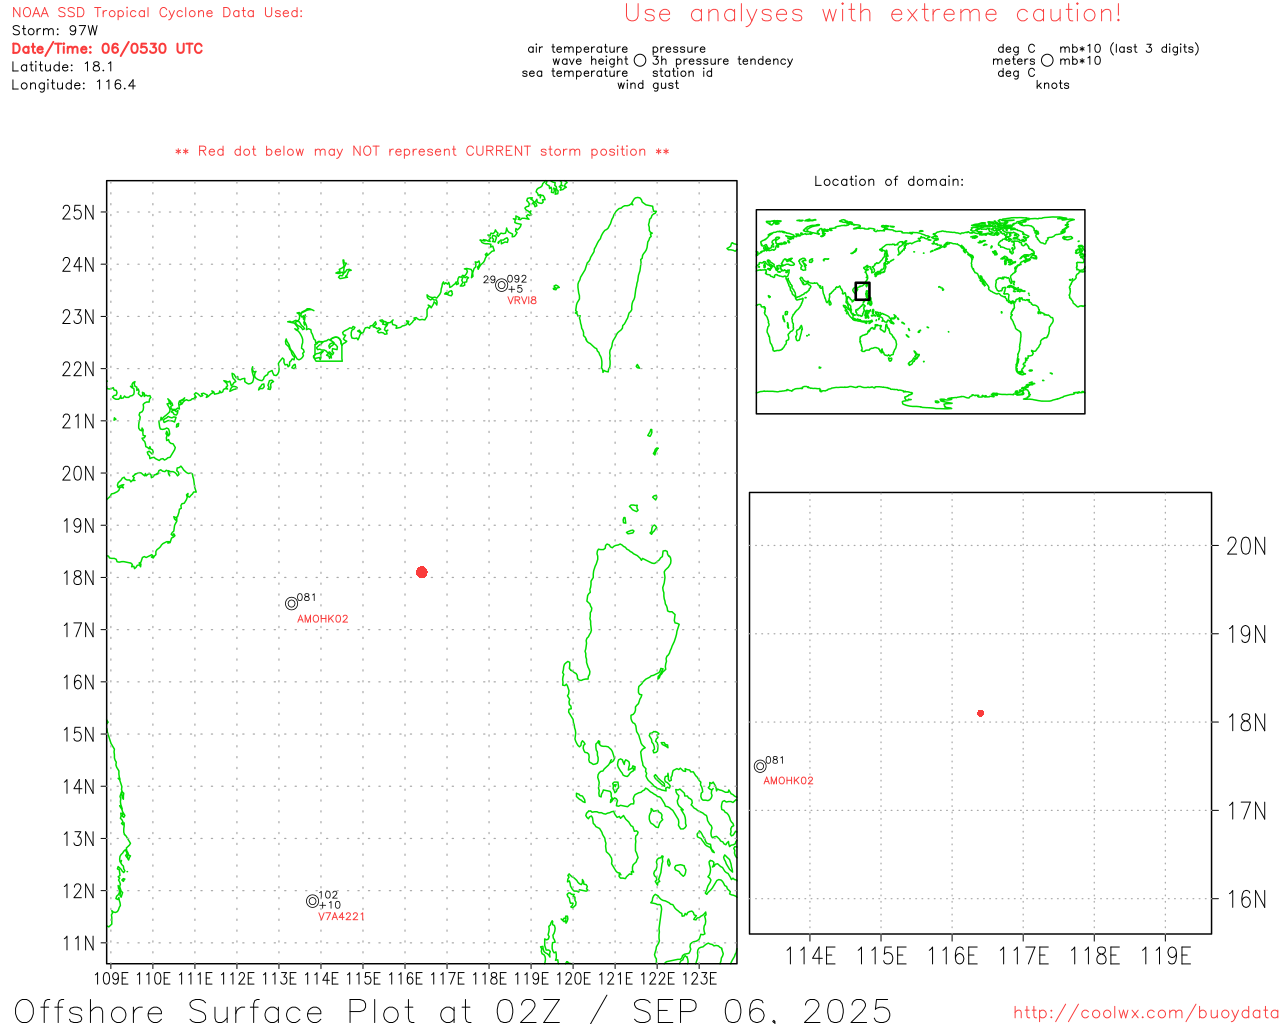Click the 'Storm: 97W' text
1280x1024 pixels.
click(55, 31)
